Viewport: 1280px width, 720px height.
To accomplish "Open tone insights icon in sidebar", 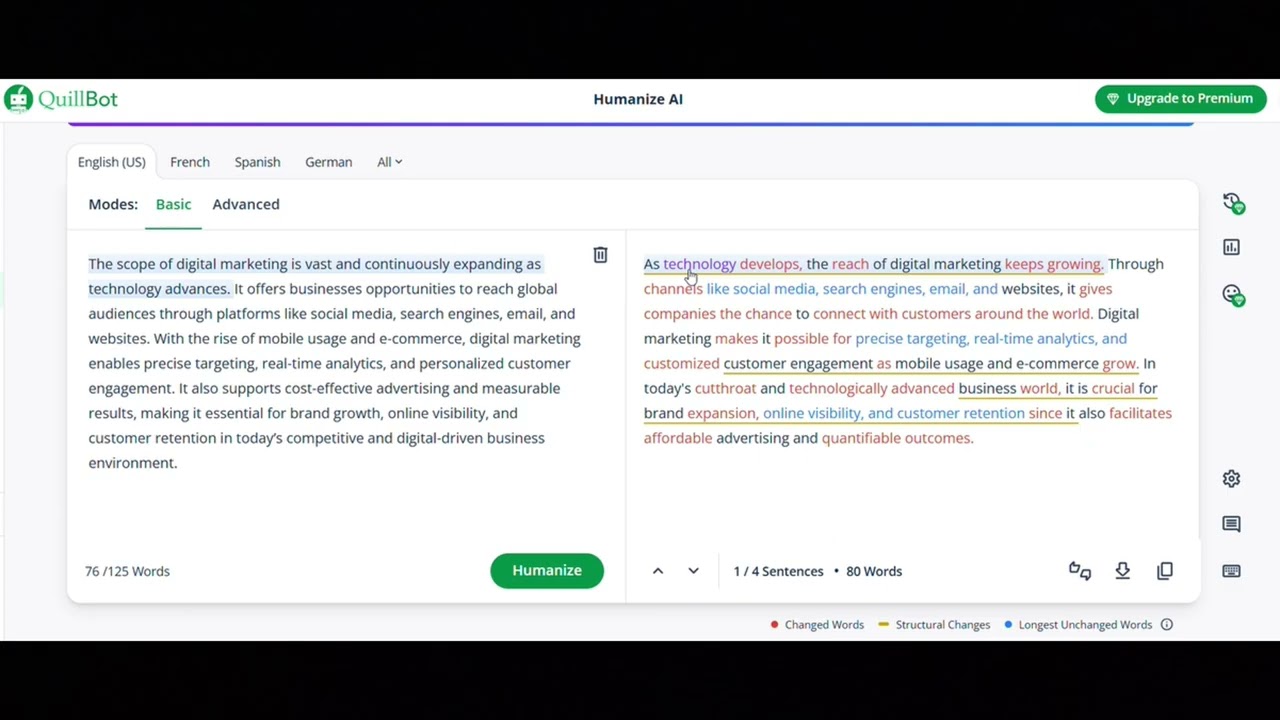I will 1233,294.
